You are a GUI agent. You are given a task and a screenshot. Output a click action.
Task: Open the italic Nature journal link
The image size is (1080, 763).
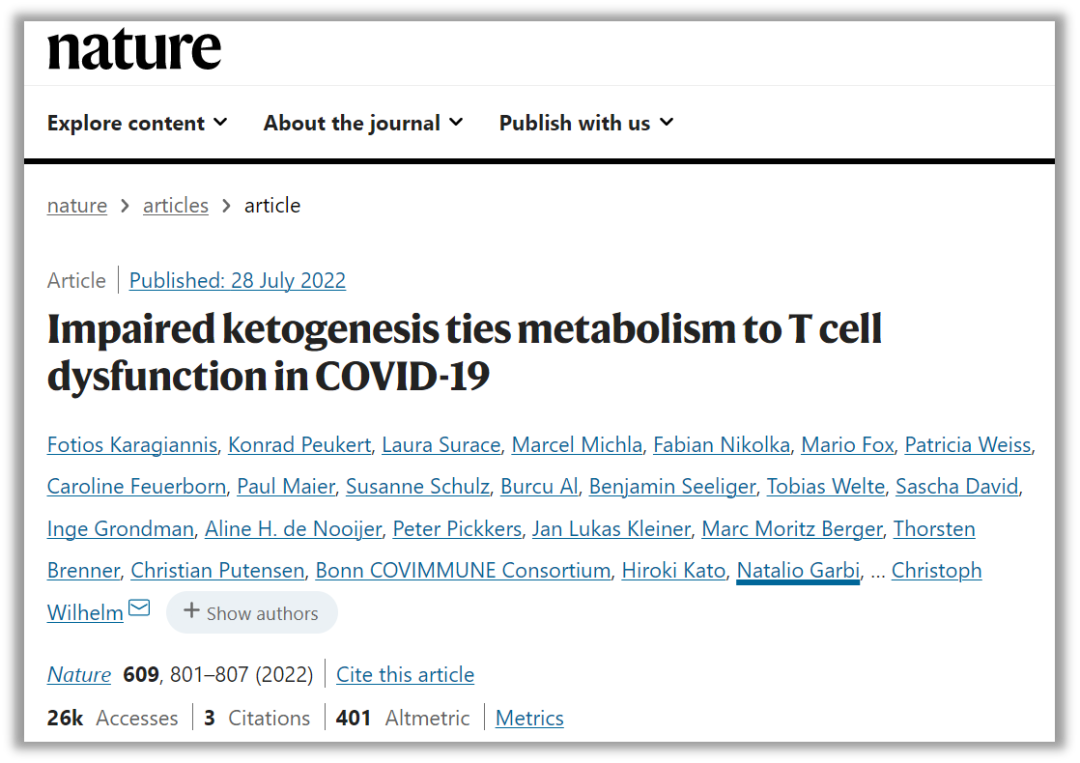[x=79, y=674]
